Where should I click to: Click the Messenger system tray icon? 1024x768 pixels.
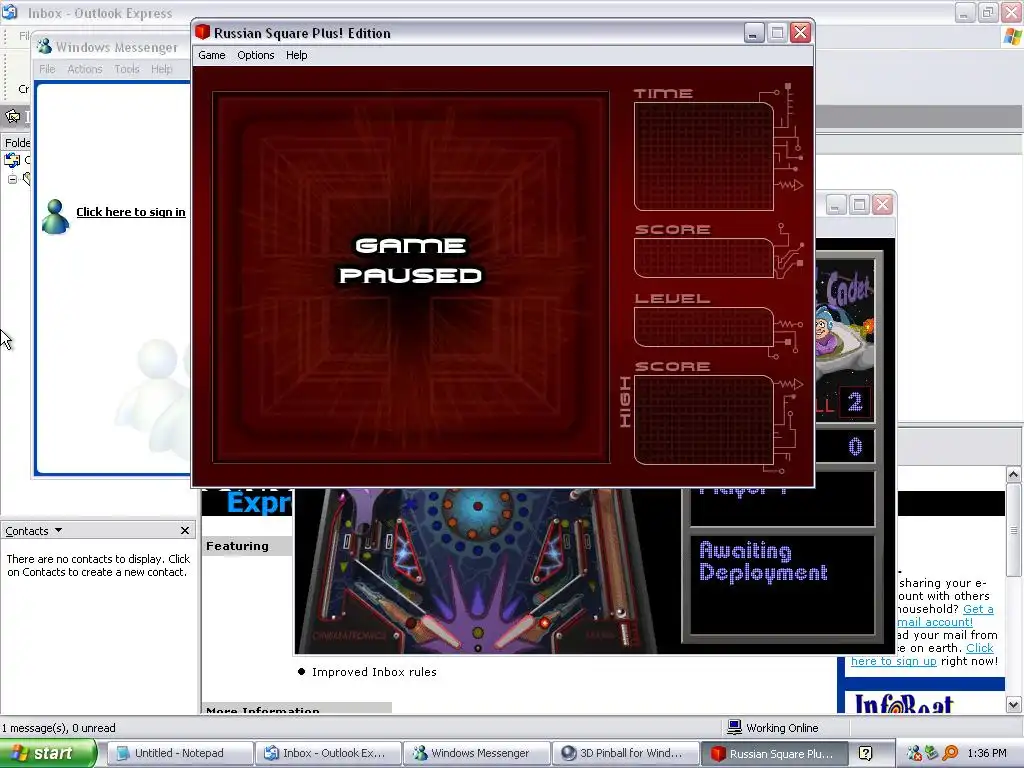click(914, 754)
